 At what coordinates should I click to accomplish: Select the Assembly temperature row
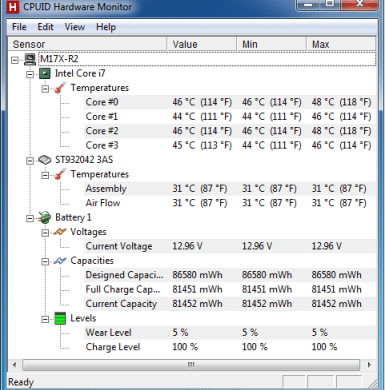tap(230, 189)
